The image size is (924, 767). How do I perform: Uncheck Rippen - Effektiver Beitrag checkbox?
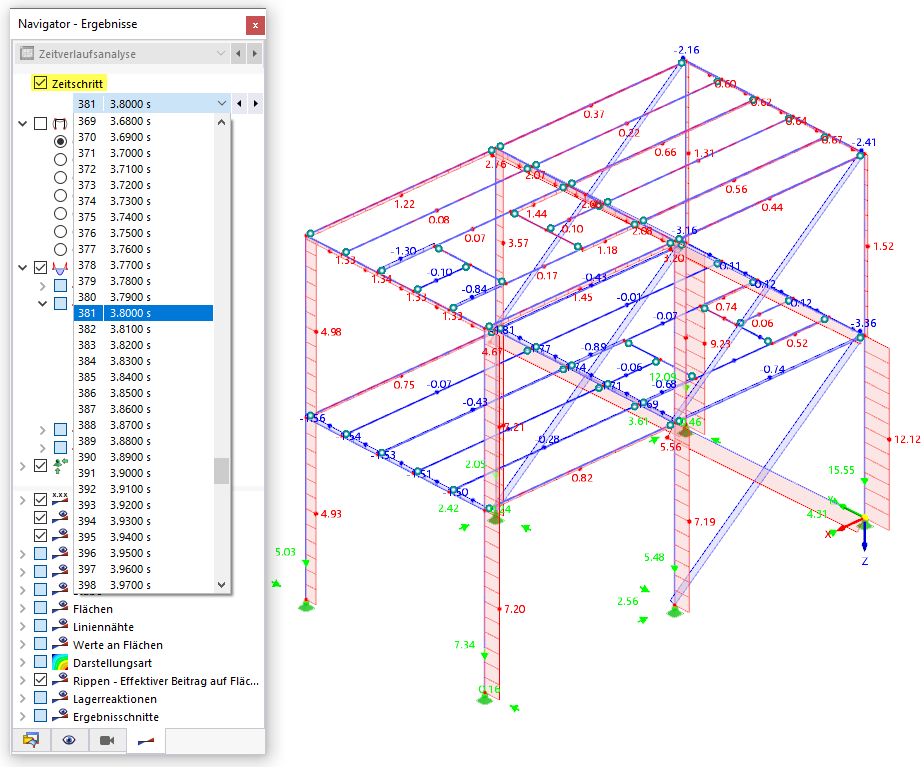pos(40,680)
